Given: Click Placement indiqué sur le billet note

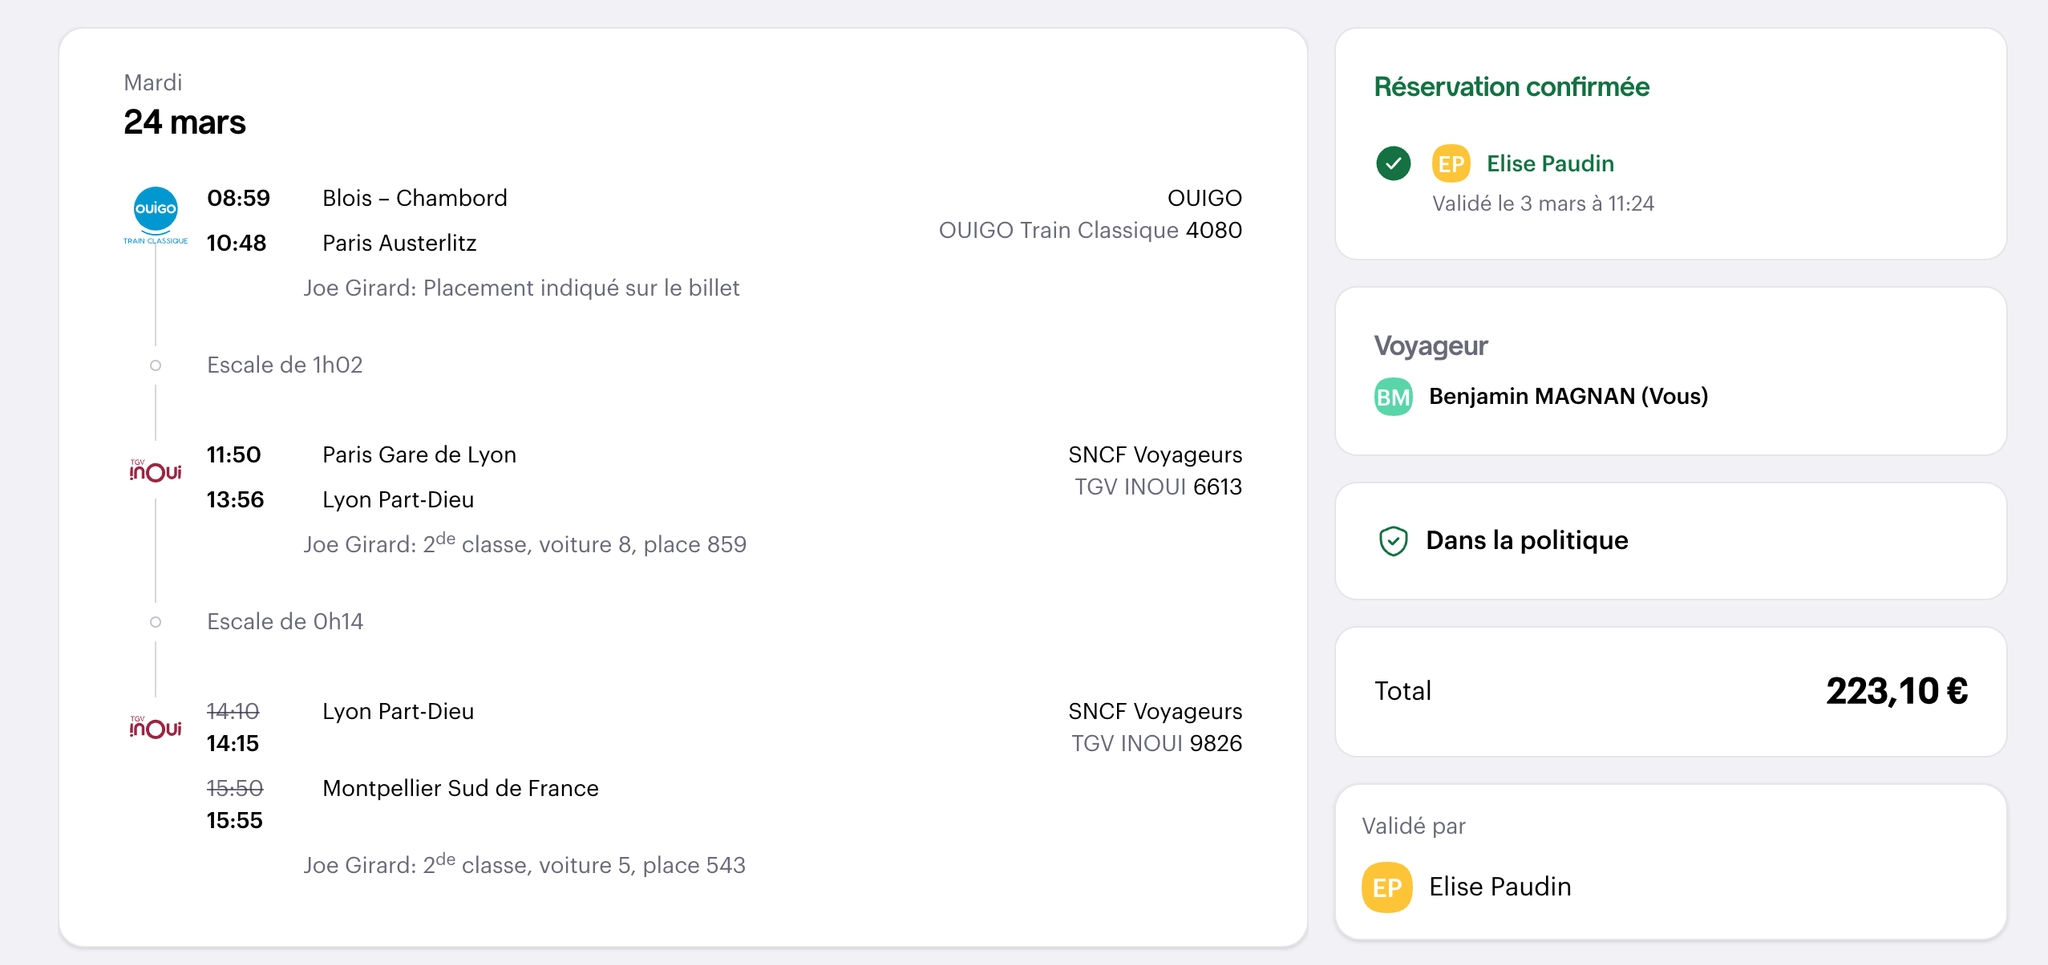Looking at the screenshot, I should pos(581,288).
